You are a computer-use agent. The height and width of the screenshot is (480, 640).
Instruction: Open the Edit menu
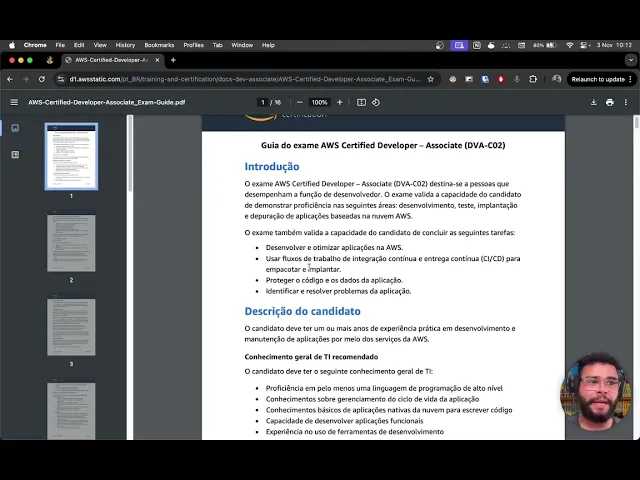[x=79, y=45]
